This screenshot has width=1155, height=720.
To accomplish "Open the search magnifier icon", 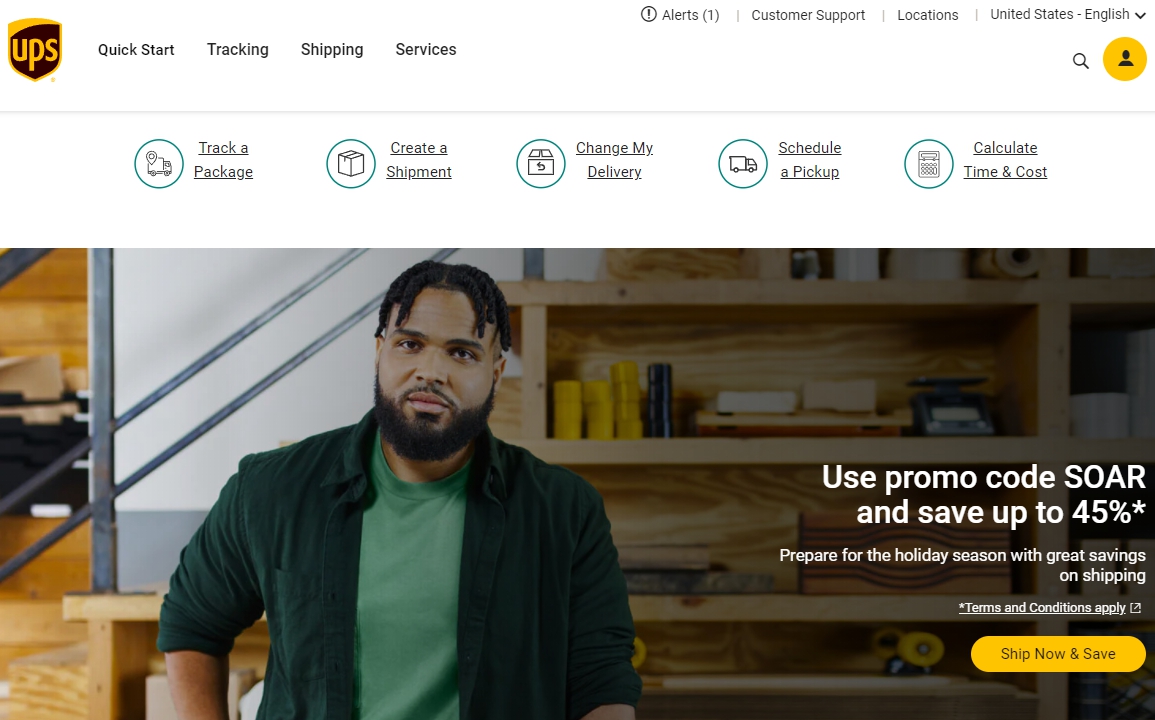I will click(x=1080, y=60).
